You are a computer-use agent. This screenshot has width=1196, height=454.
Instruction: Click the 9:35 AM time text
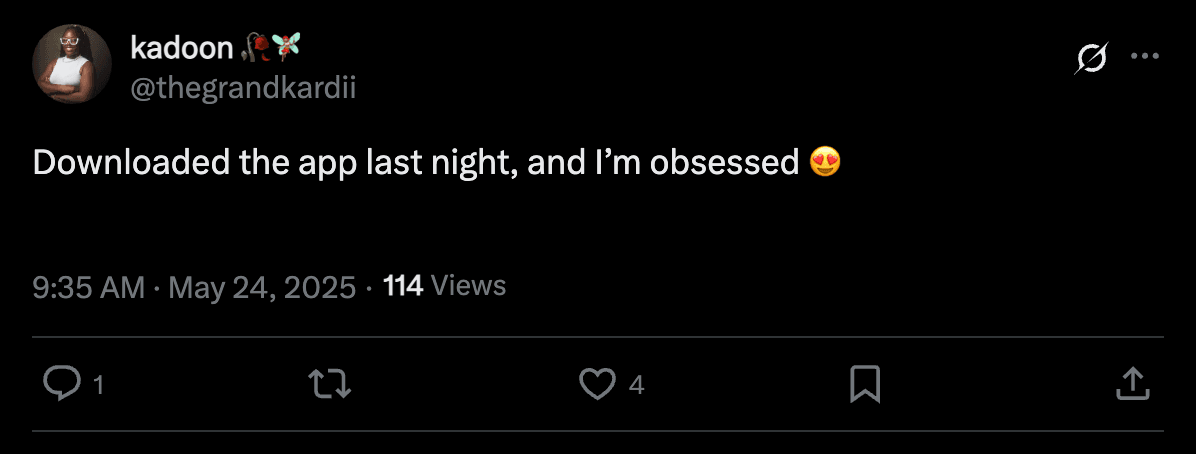point(89,287)
